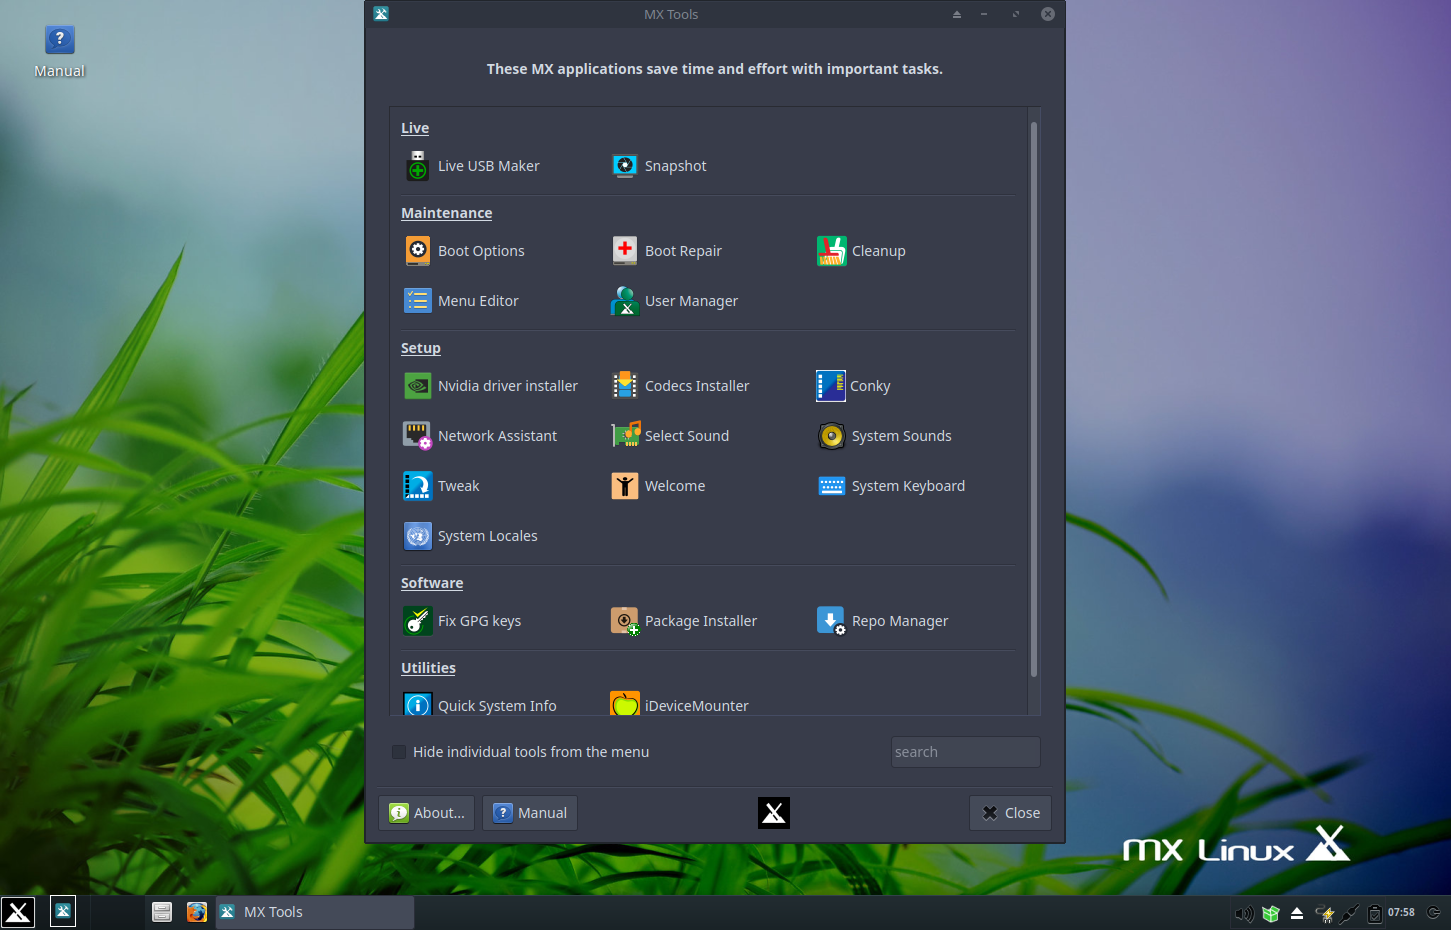Image resolution: width=1451 pixels, height=930 pixels.
Task: Click the search field
Action: pyautogui.click(x=964, y=751)
